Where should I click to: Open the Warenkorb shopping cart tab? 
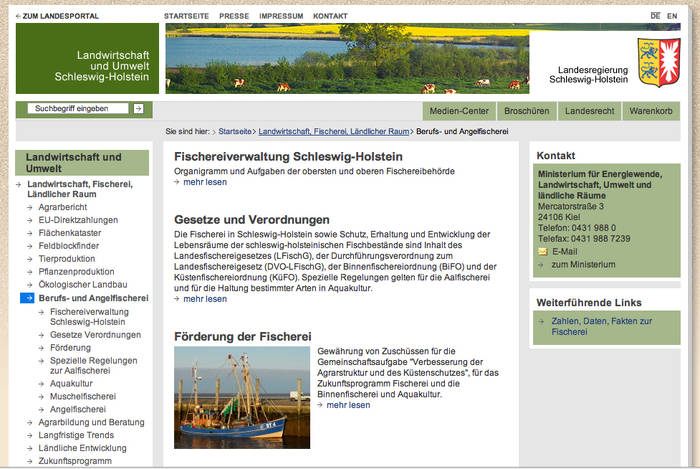click(651, 111)
